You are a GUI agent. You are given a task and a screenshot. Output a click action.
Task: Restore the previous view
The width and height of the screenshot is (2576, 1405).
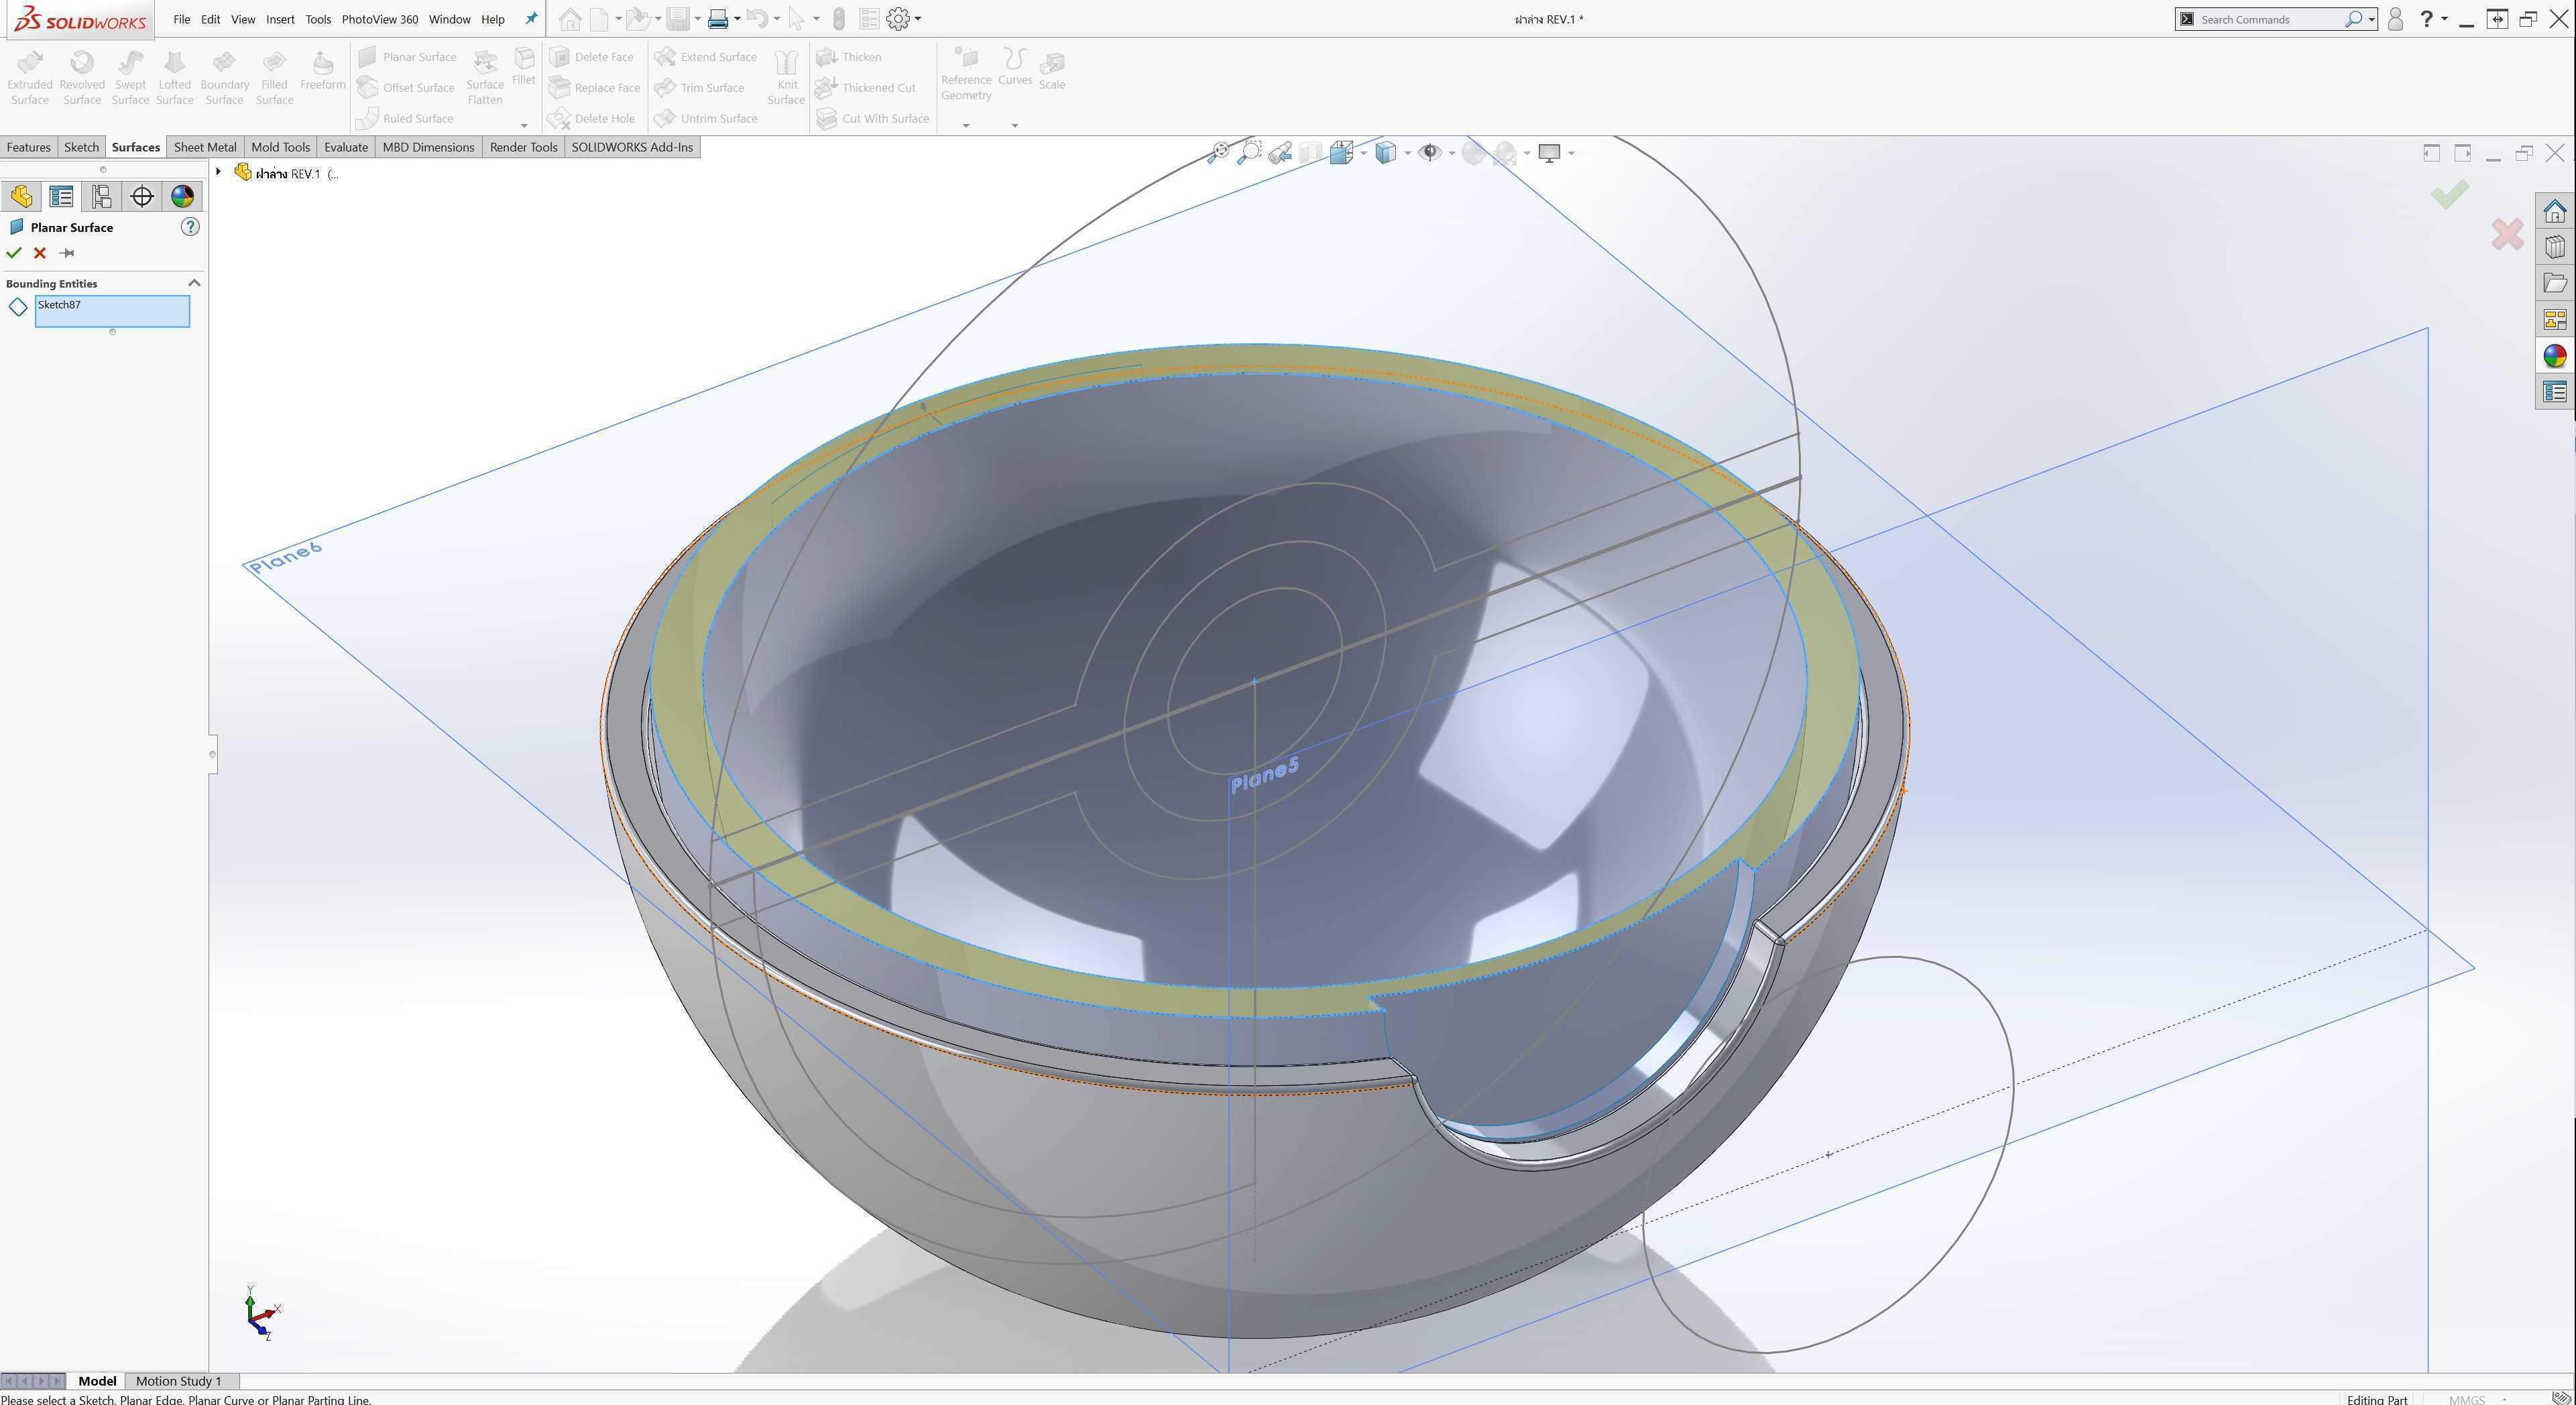(x=1280, y=153)
